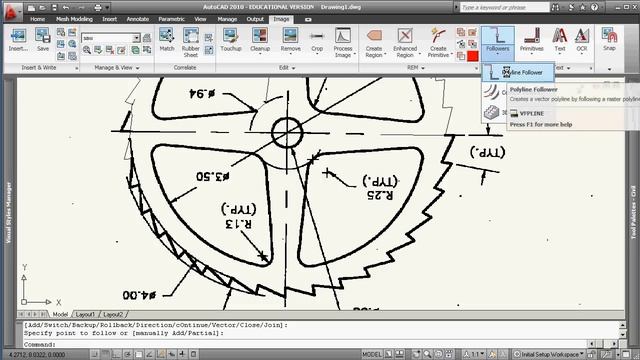640x360 pixels.
Task: Open the Annotate ribbon tab
Action: [x=138, y=19]
